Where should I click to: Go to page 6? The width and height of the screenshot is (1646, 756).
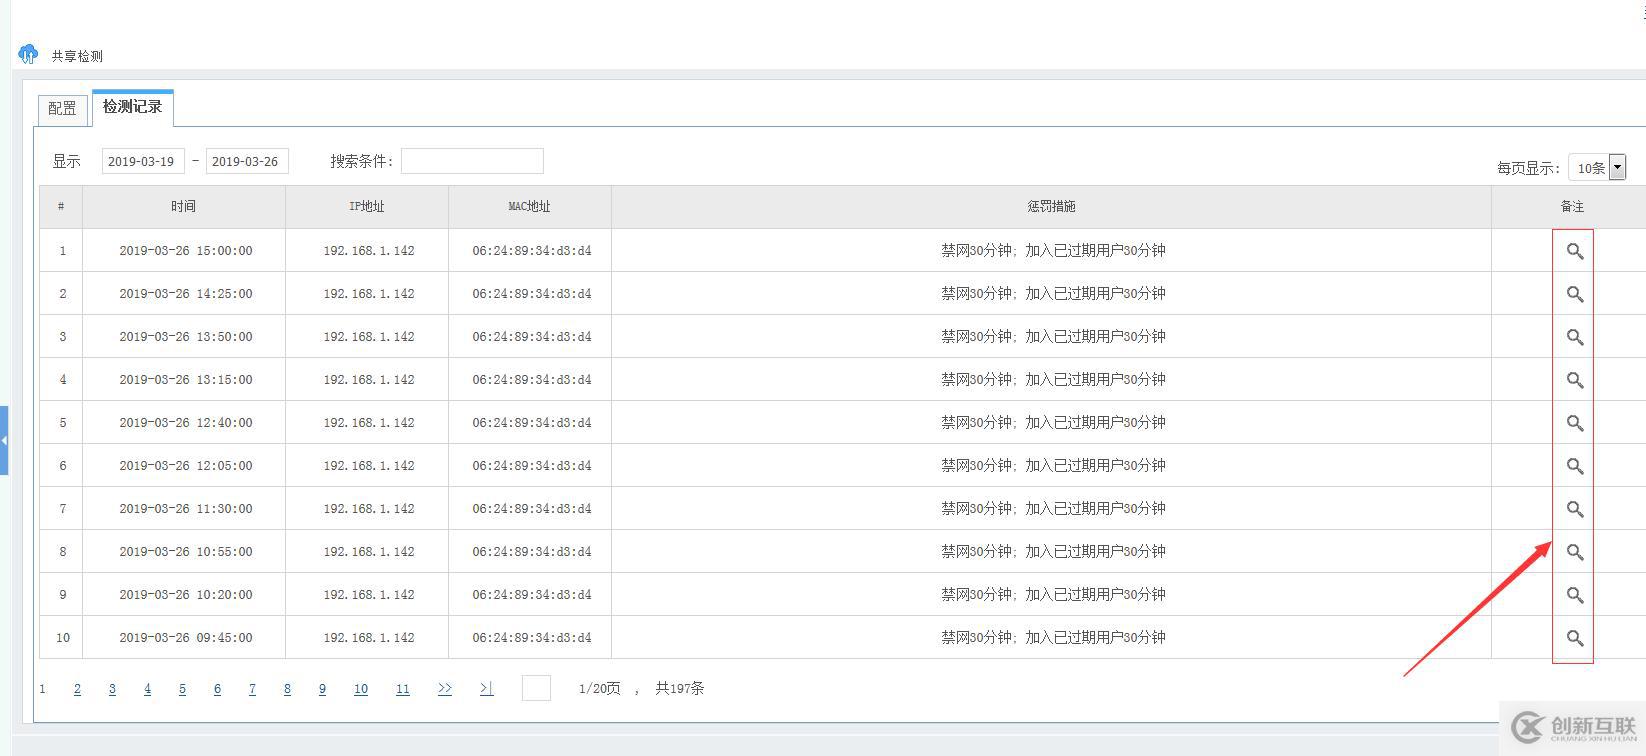pos(217,689)
